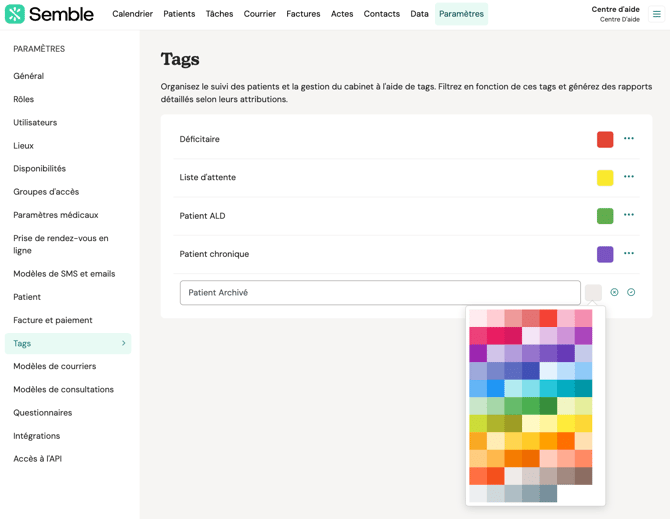Open the Calendrier menu item
670x519 pixels.
coord(132,14)
